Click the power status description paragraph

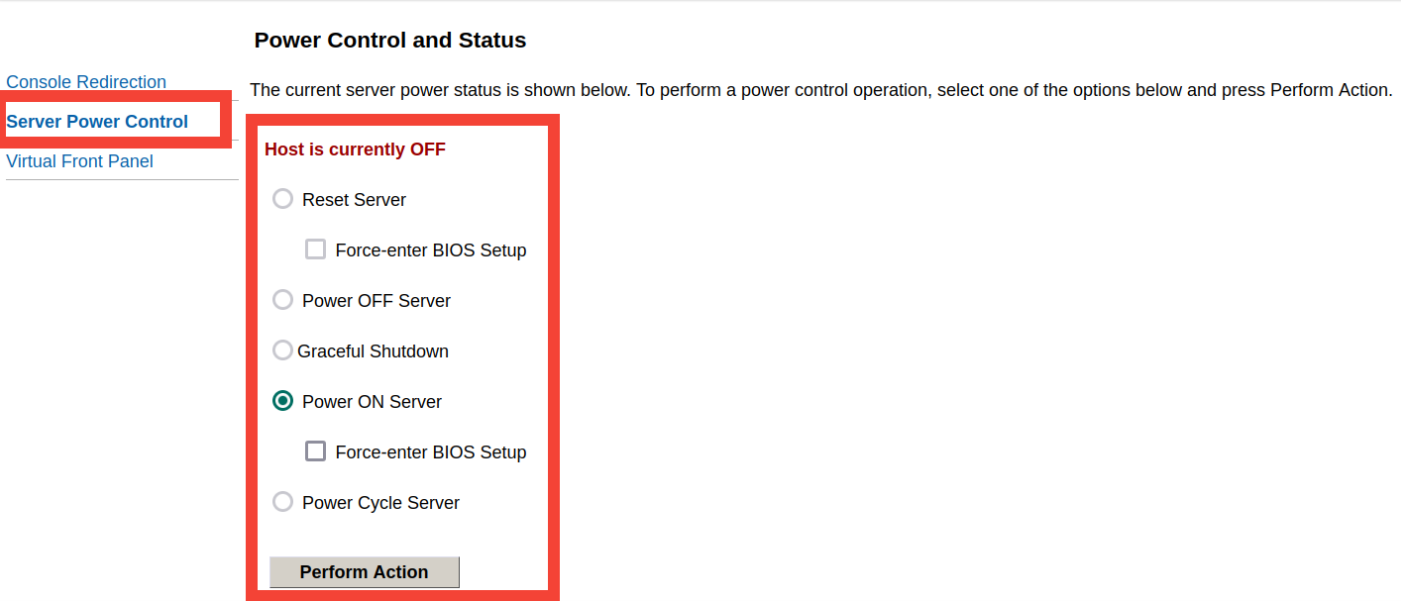pyautogui.click(x=820, y=90)
